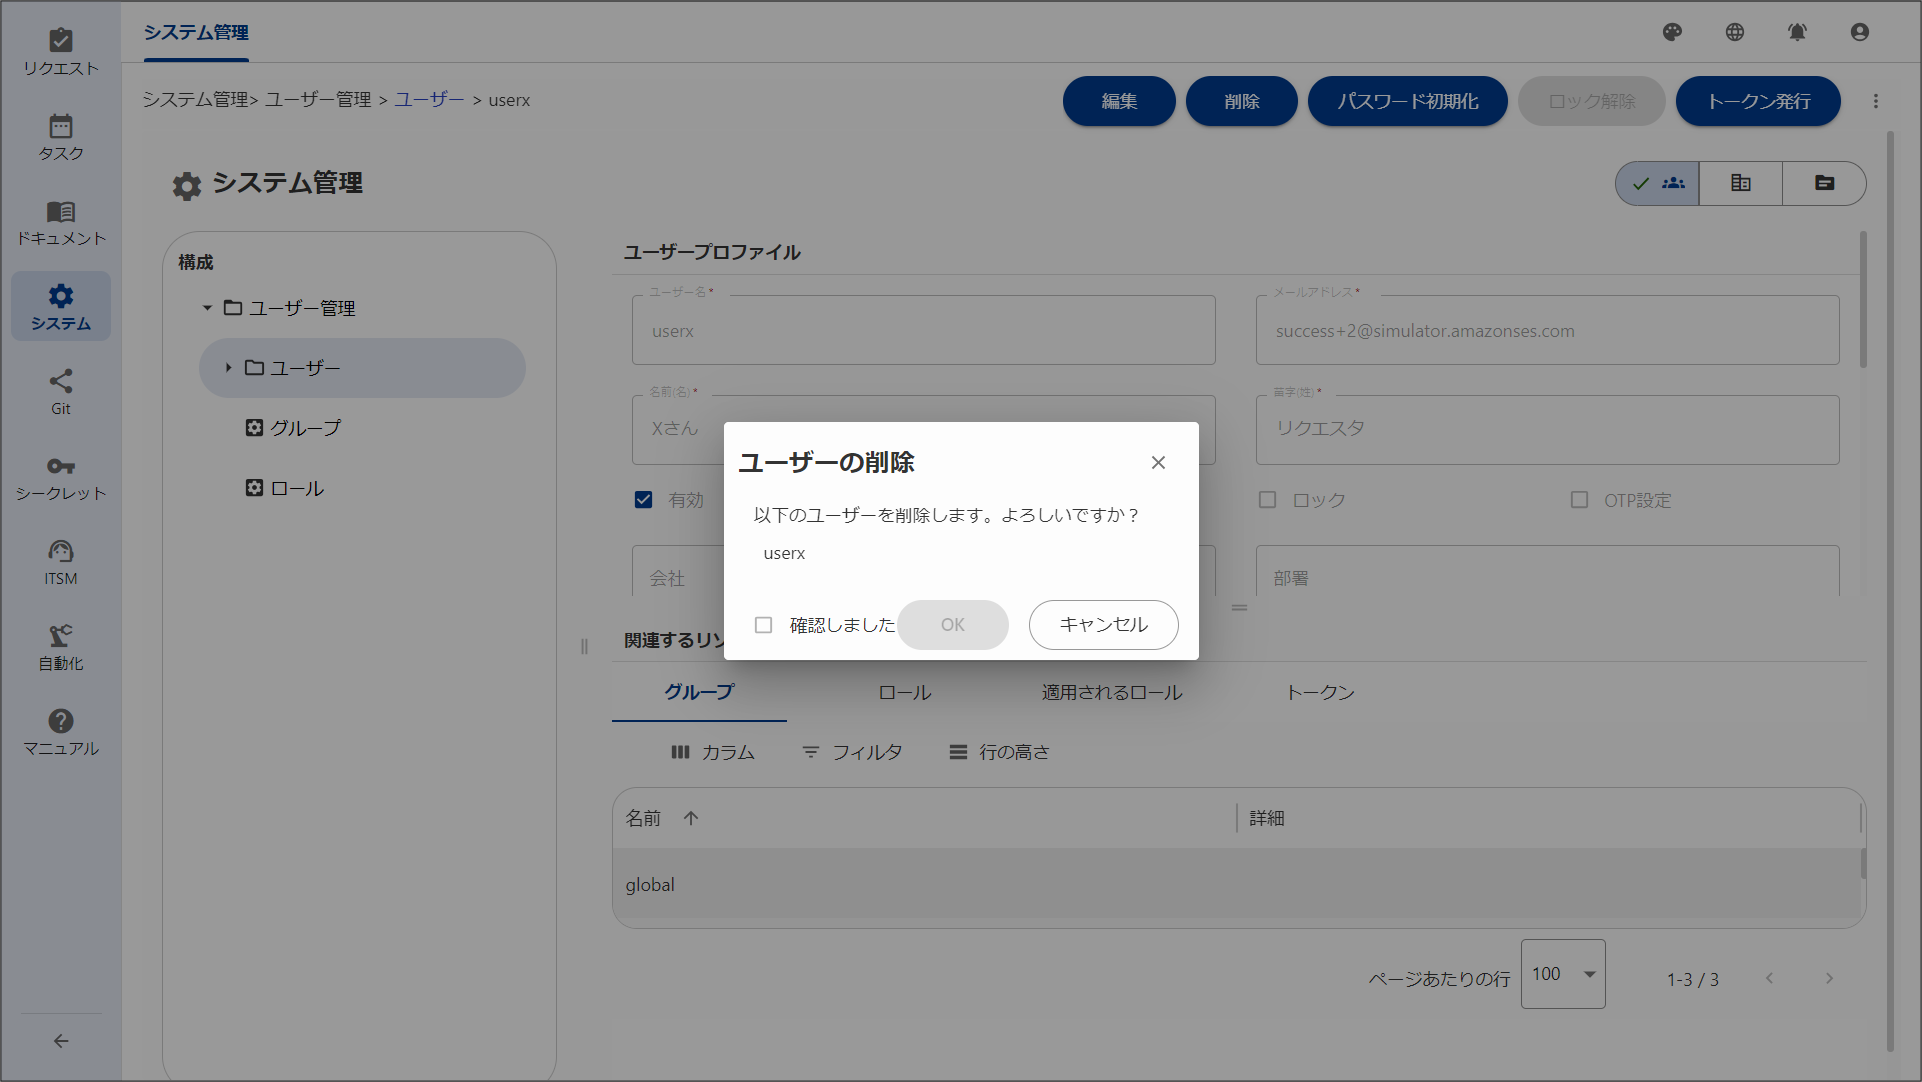Image resolution: width=1922 pixels, height=1082 pixels.
Task: Click the パスワード初期化 button
Action: pos(1408,101)
